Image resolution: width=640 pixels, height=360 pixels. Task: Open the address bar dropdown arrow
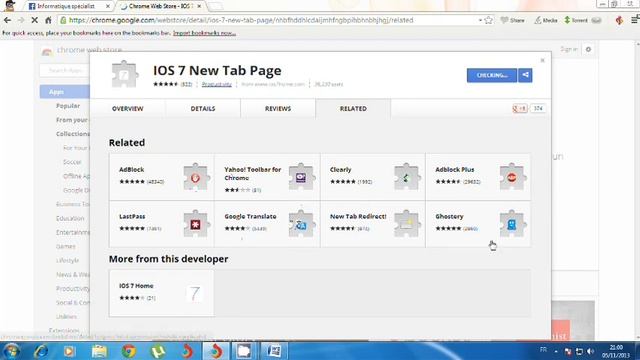480,20
